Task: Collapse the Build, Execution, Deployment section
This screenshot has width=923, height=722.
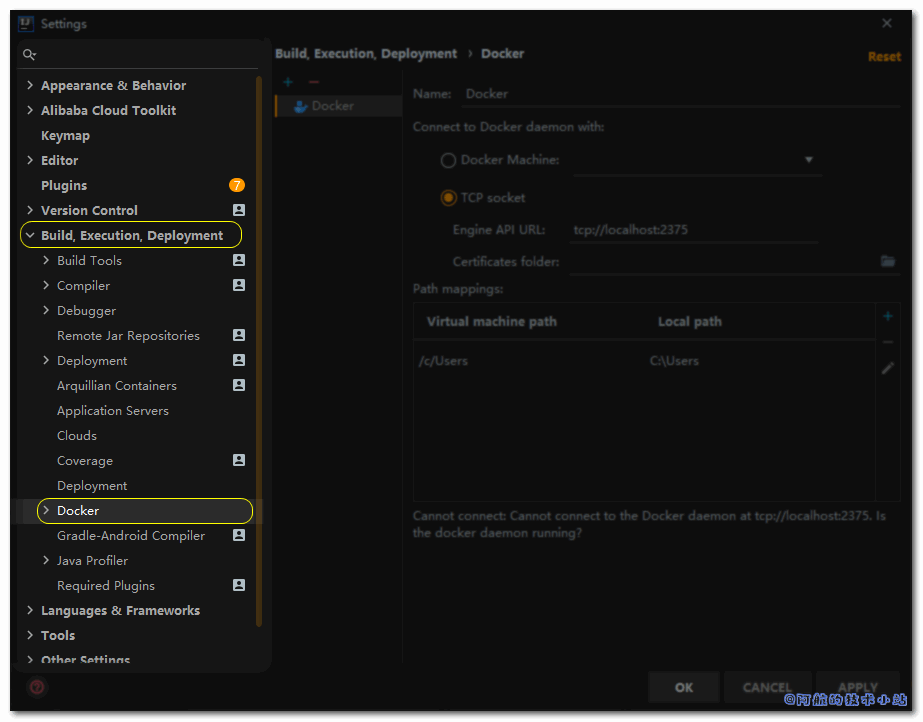Action: (30, 236)
